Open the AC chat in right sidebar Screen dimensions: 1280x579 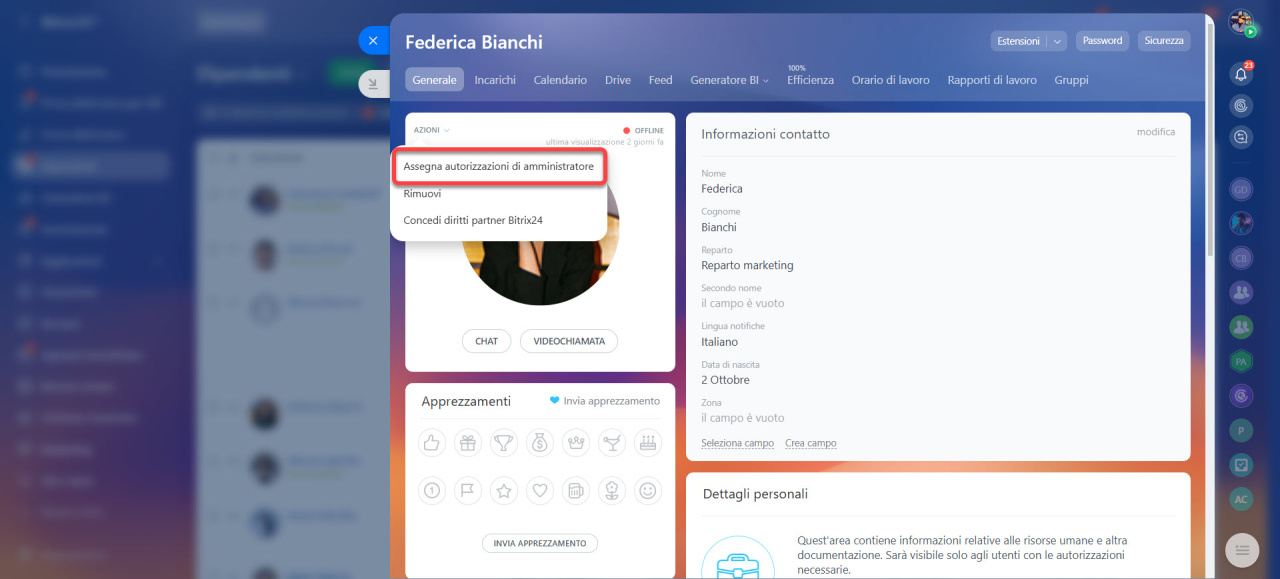[1241, 499]
